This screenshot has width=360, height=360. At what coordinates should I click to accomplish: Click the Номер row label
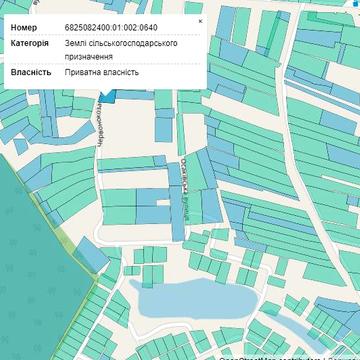click(24, 27)
